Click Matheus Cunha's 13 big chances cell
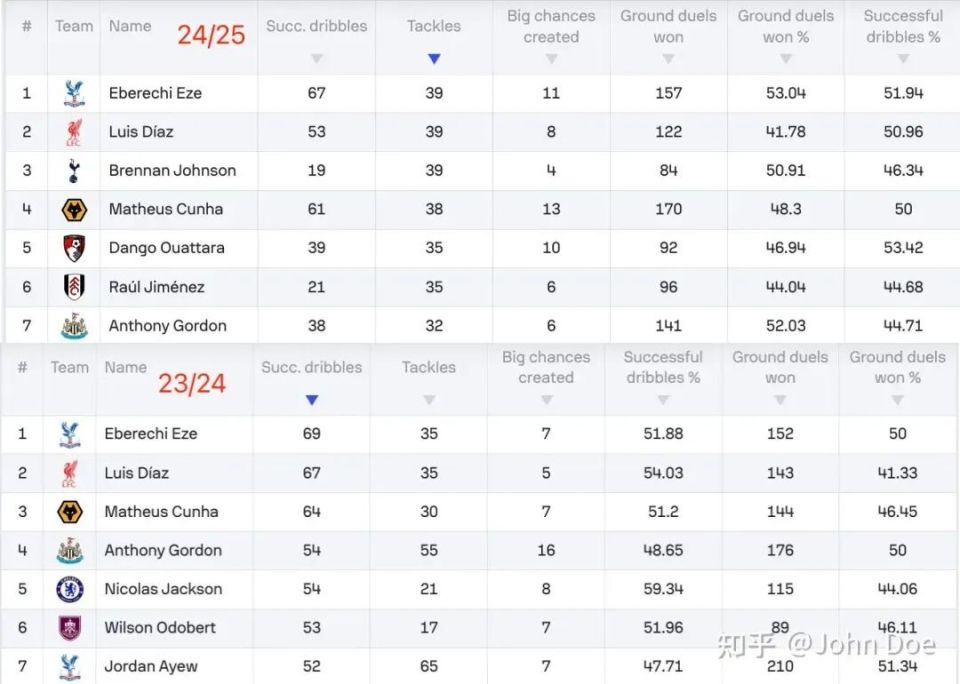 pyautogui.click(x=551, y=209)
